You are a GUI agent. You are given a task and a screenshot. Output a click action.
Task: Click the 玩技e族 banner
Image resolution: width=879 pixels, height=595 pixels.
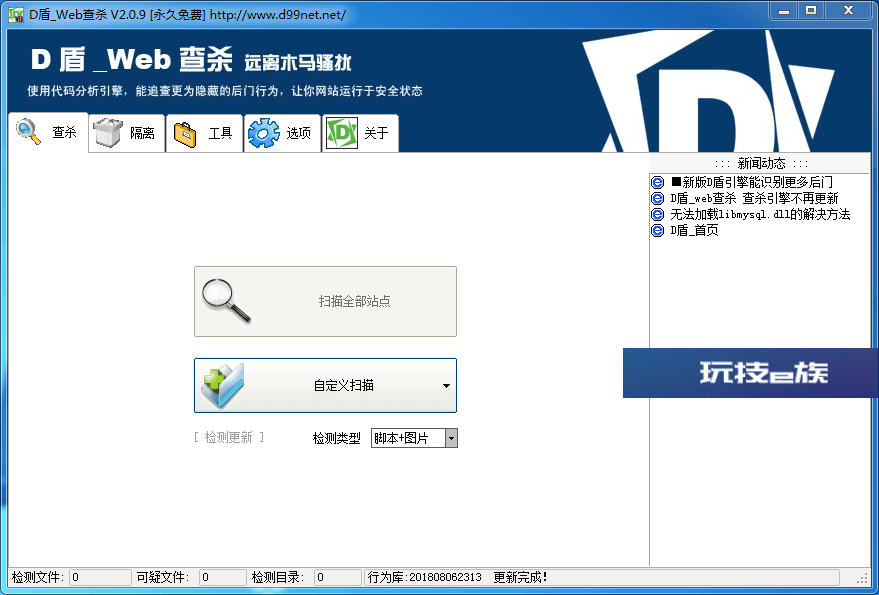point(751,373)
